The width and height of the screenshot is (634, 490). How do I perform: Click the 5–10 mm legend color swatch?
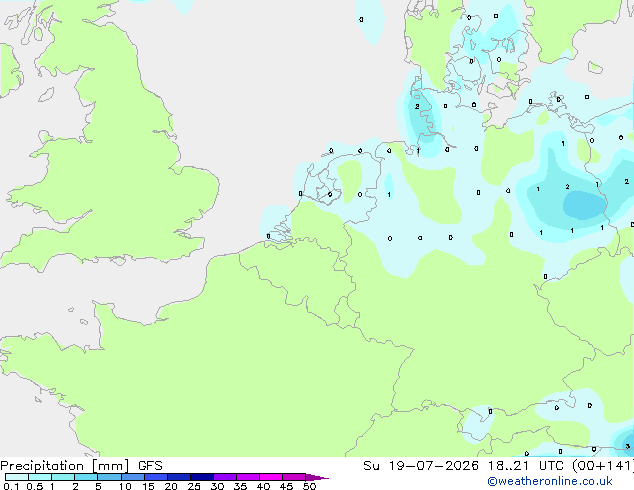[109, 477]
